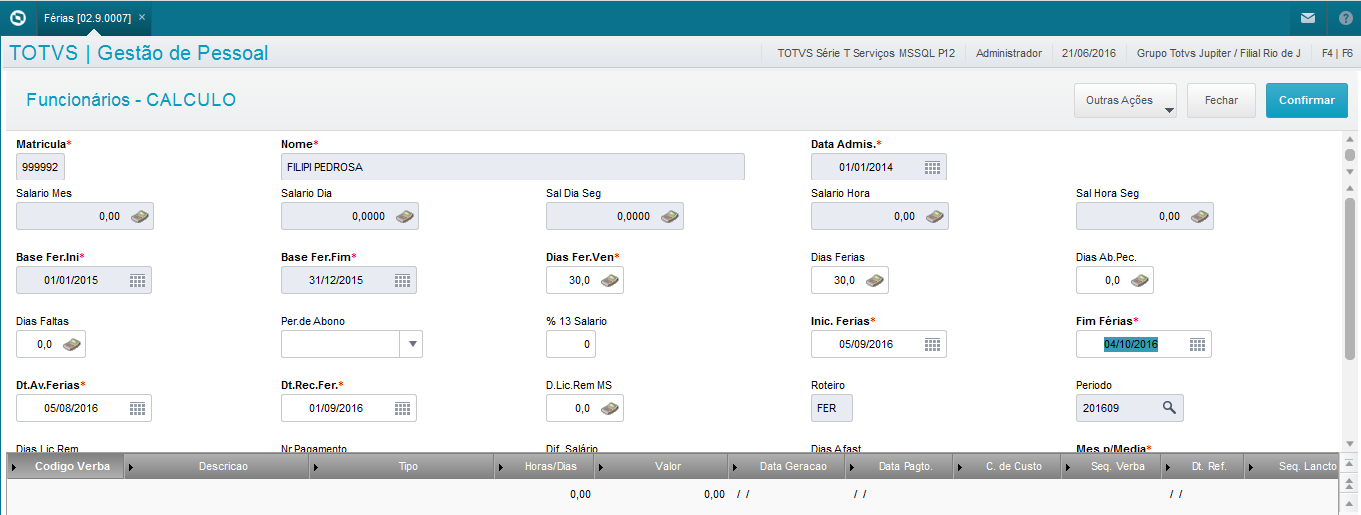The image size is (1361, 515).
Task: Open calculator for Dias Ferias
Action: coord(875,281)
